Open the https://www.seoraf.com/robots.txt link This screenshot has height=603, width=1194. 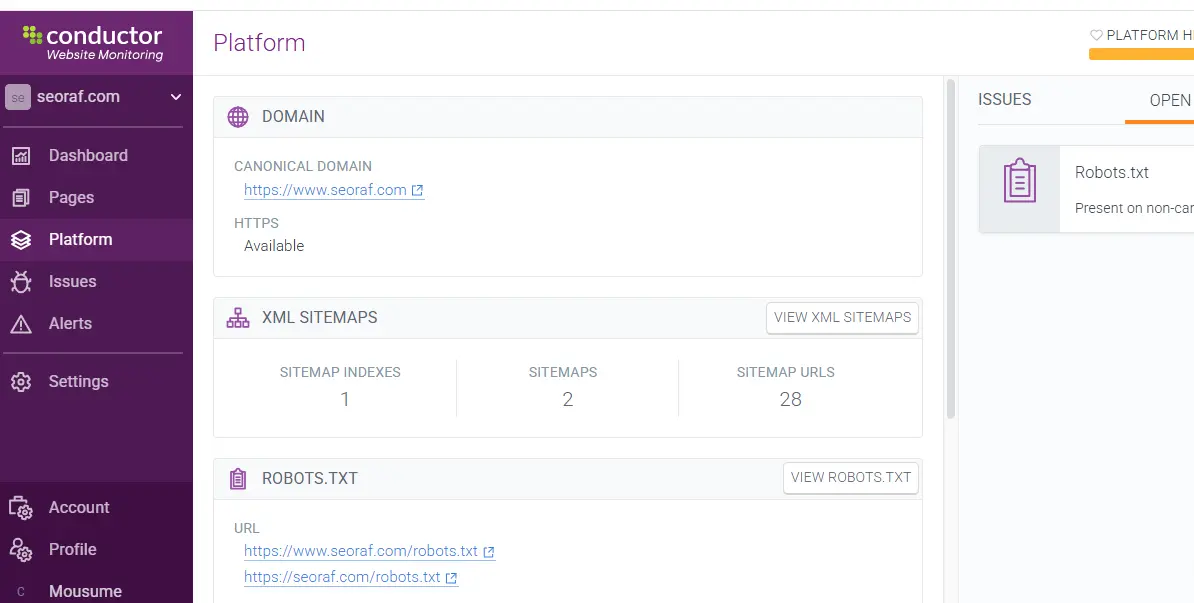tap(361, 550)
